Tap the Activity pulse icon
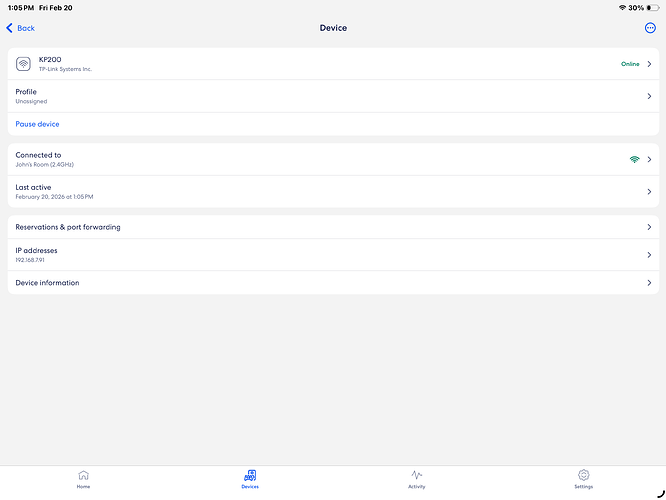Screen dimensions: 666x500 pos(417,475)
